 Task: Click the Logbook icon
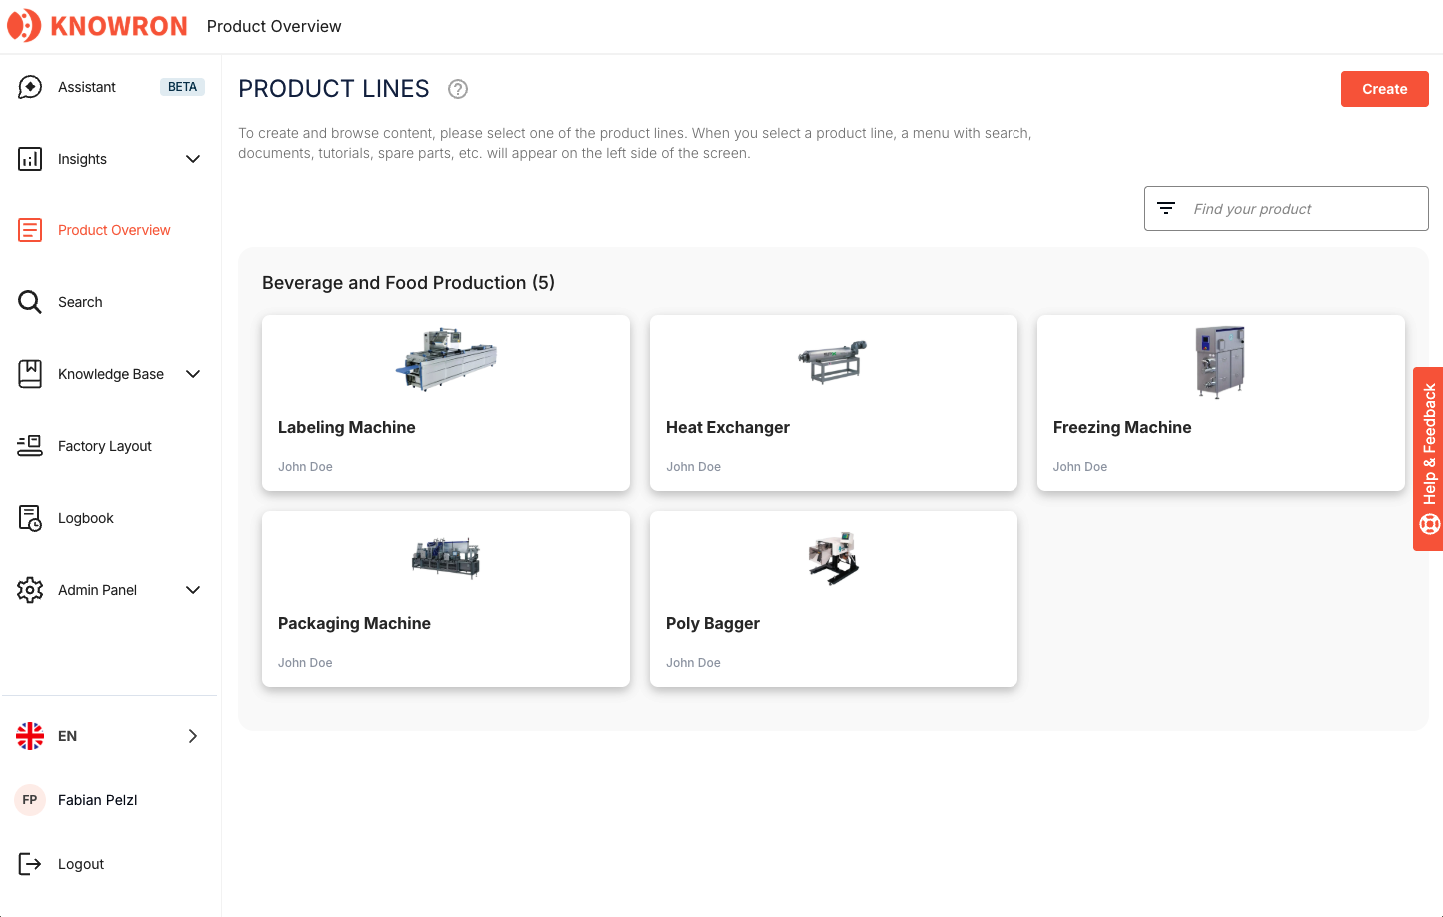click(30, 518)
